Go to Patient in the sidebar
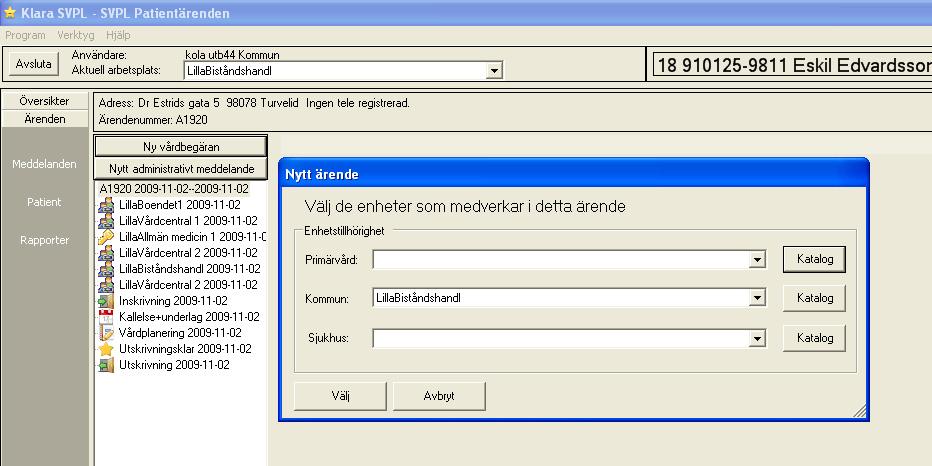 [x=45, y=202]
